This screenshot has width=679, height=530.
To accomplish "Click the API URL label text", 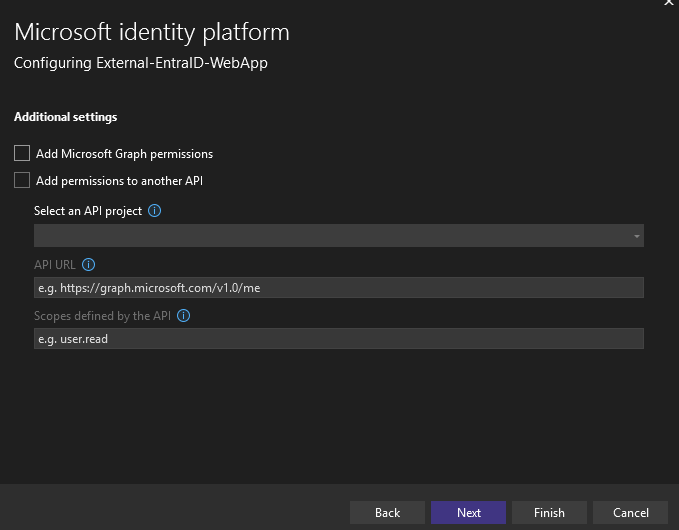I will pos(55,265).
